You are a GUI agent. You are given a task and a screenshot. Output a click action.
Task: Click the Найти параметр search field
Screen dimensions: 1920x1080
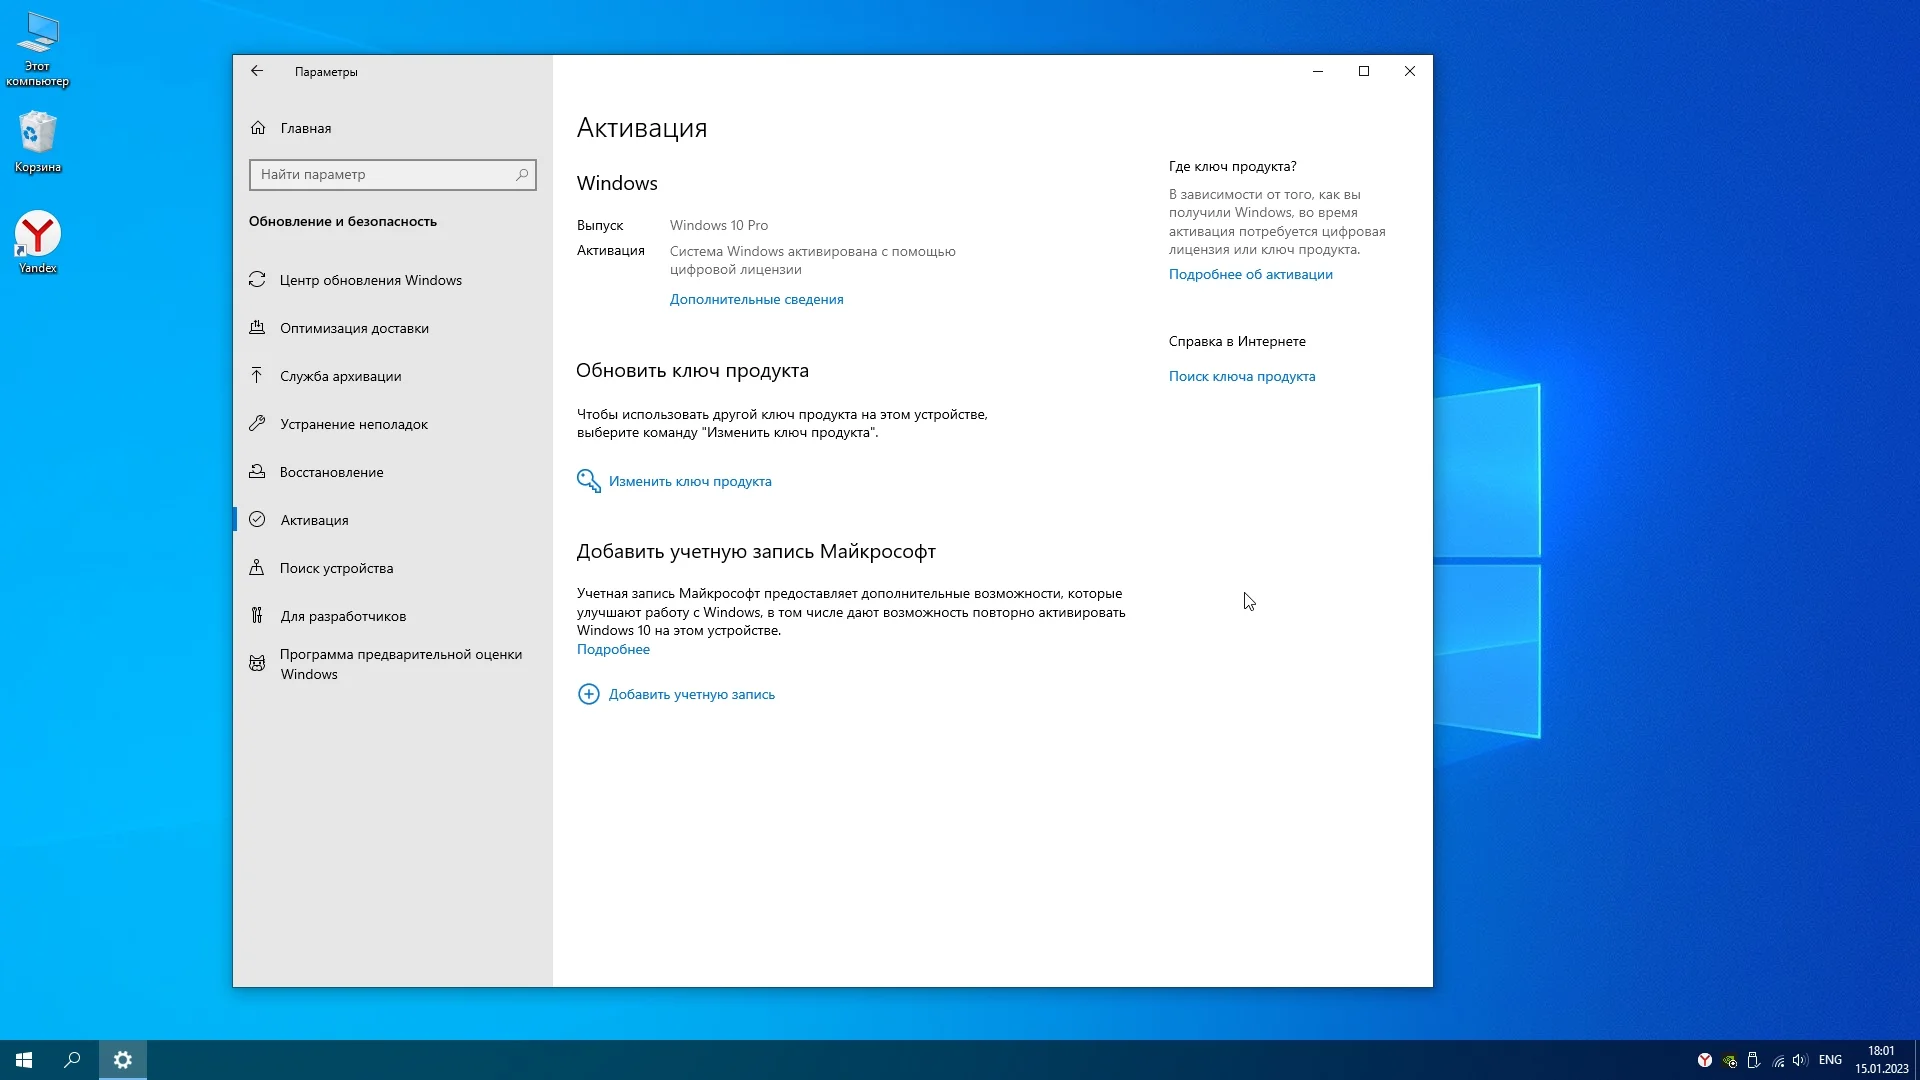[385, 175]
